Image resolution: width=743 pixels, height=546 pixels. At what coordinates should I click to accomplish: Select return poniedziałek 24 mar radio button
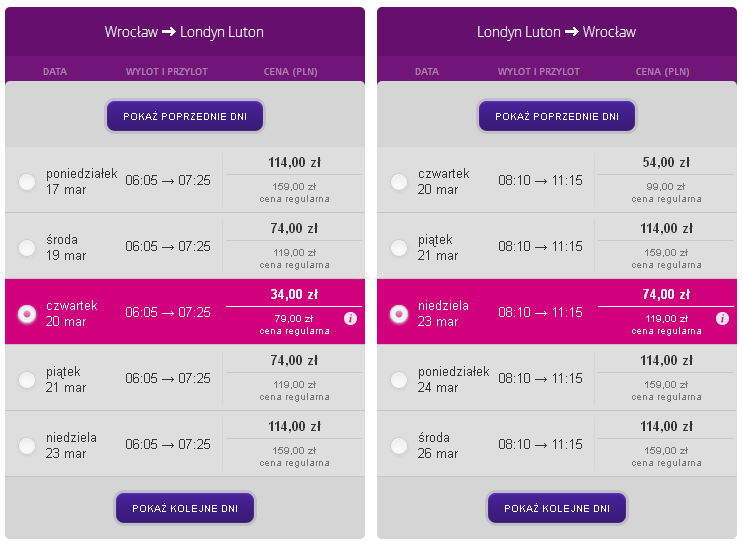click(399, 380)
